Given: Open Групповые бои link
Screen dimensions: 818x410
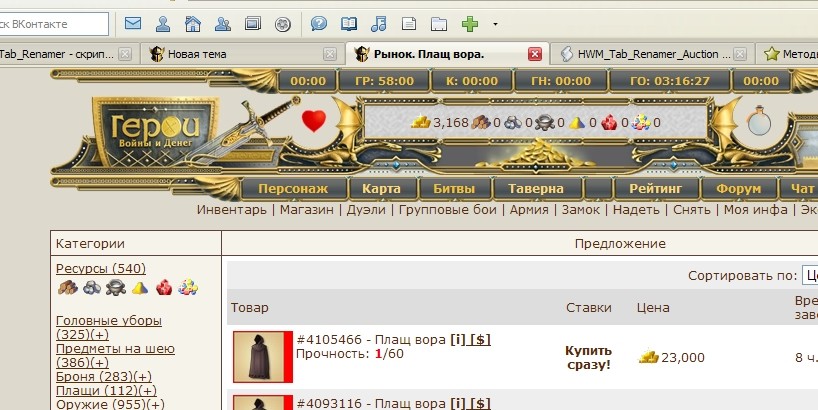Looking at the screenshot, I should pos(448,210).
